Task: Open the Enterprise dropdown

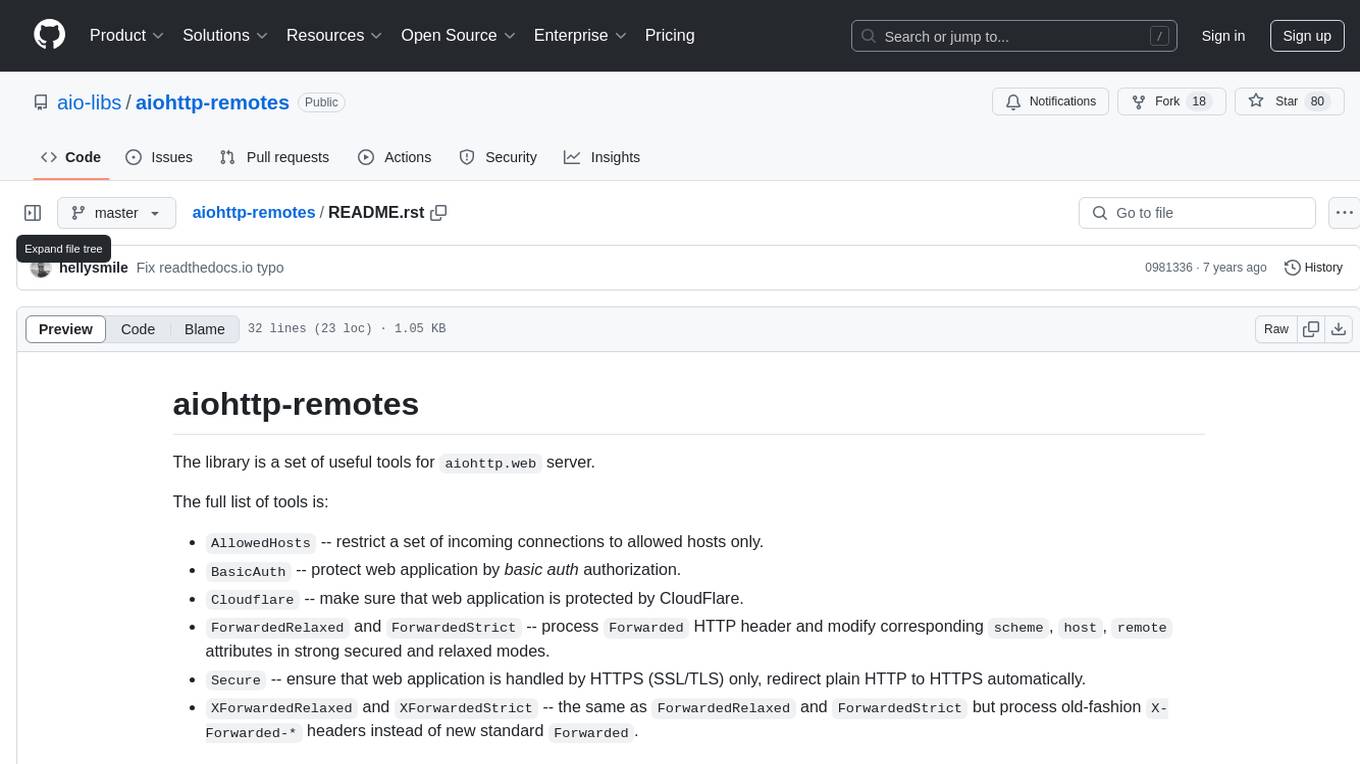Action: point(580,35)
